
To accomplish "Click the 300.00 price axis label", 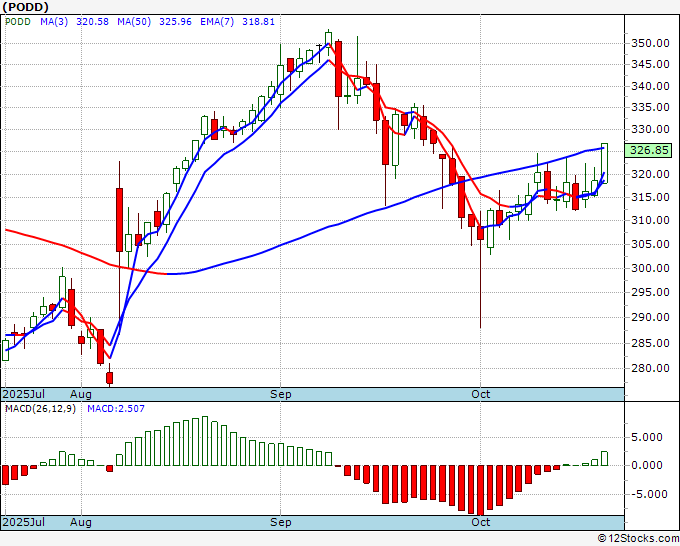I will 650,268.
